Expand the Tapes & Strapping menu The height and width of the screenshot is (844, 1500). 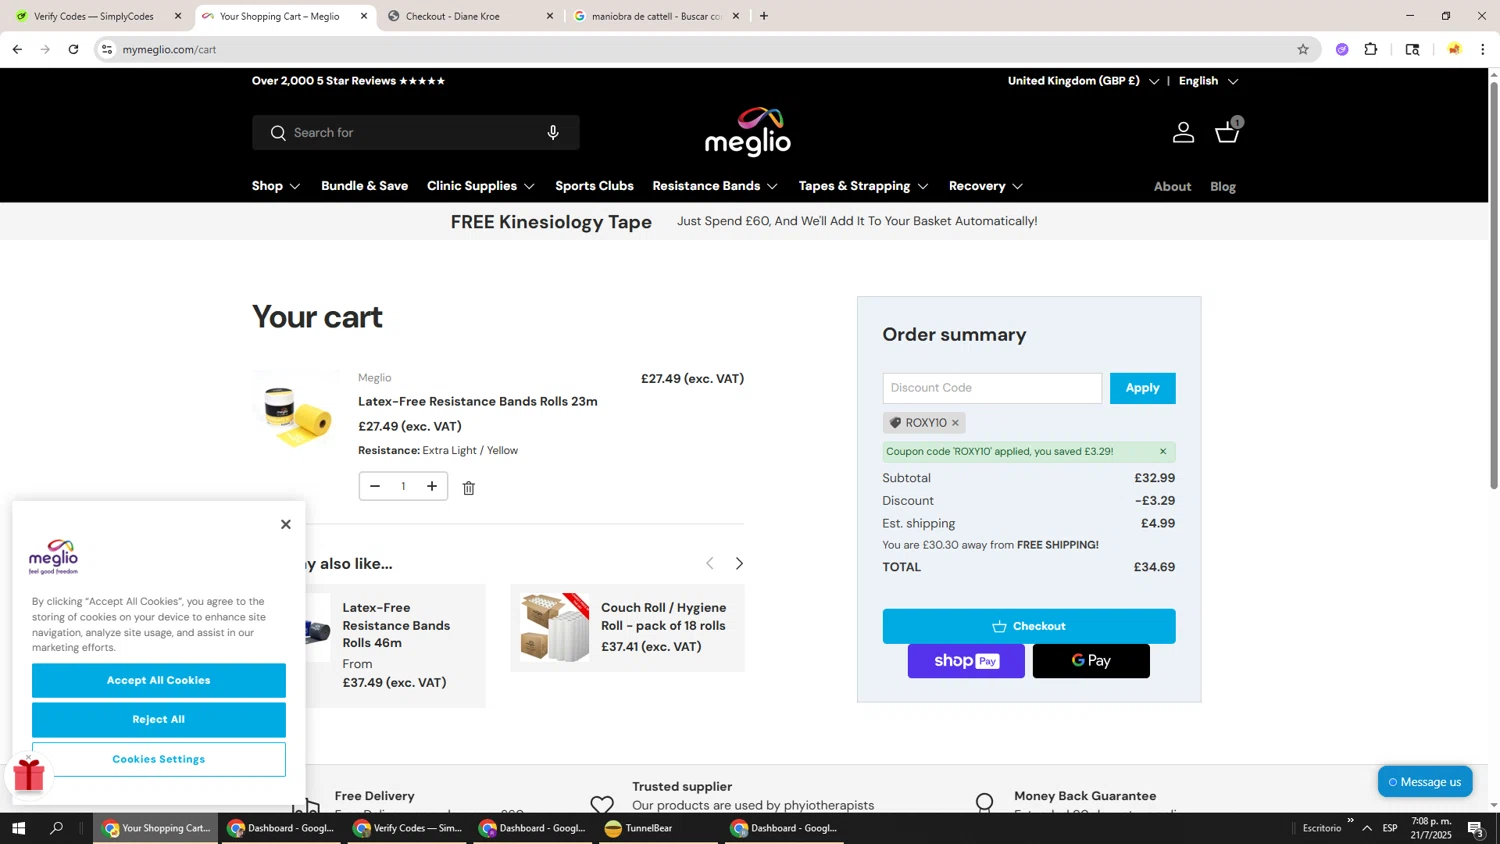(x=864, y=186)
